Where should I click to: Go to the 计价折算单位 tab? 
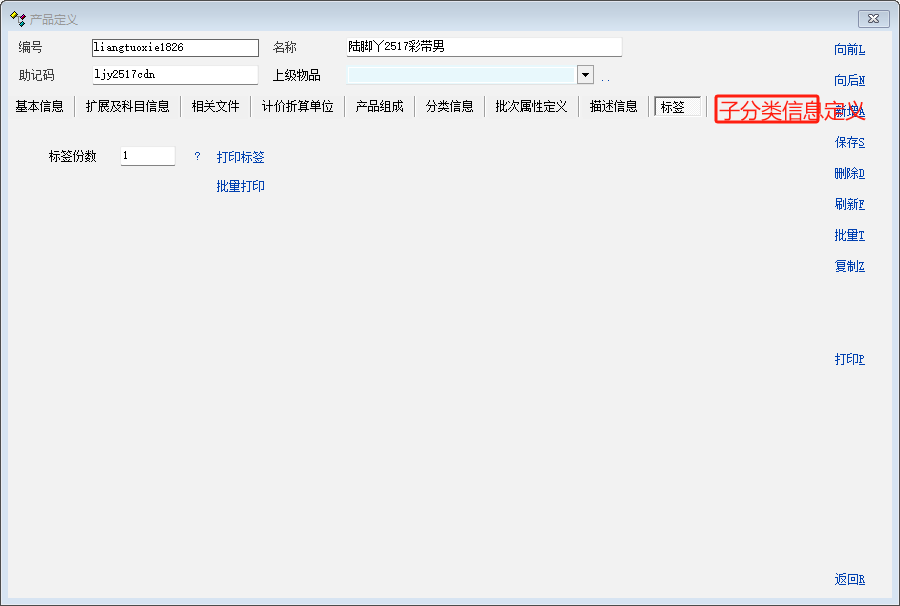297,107
